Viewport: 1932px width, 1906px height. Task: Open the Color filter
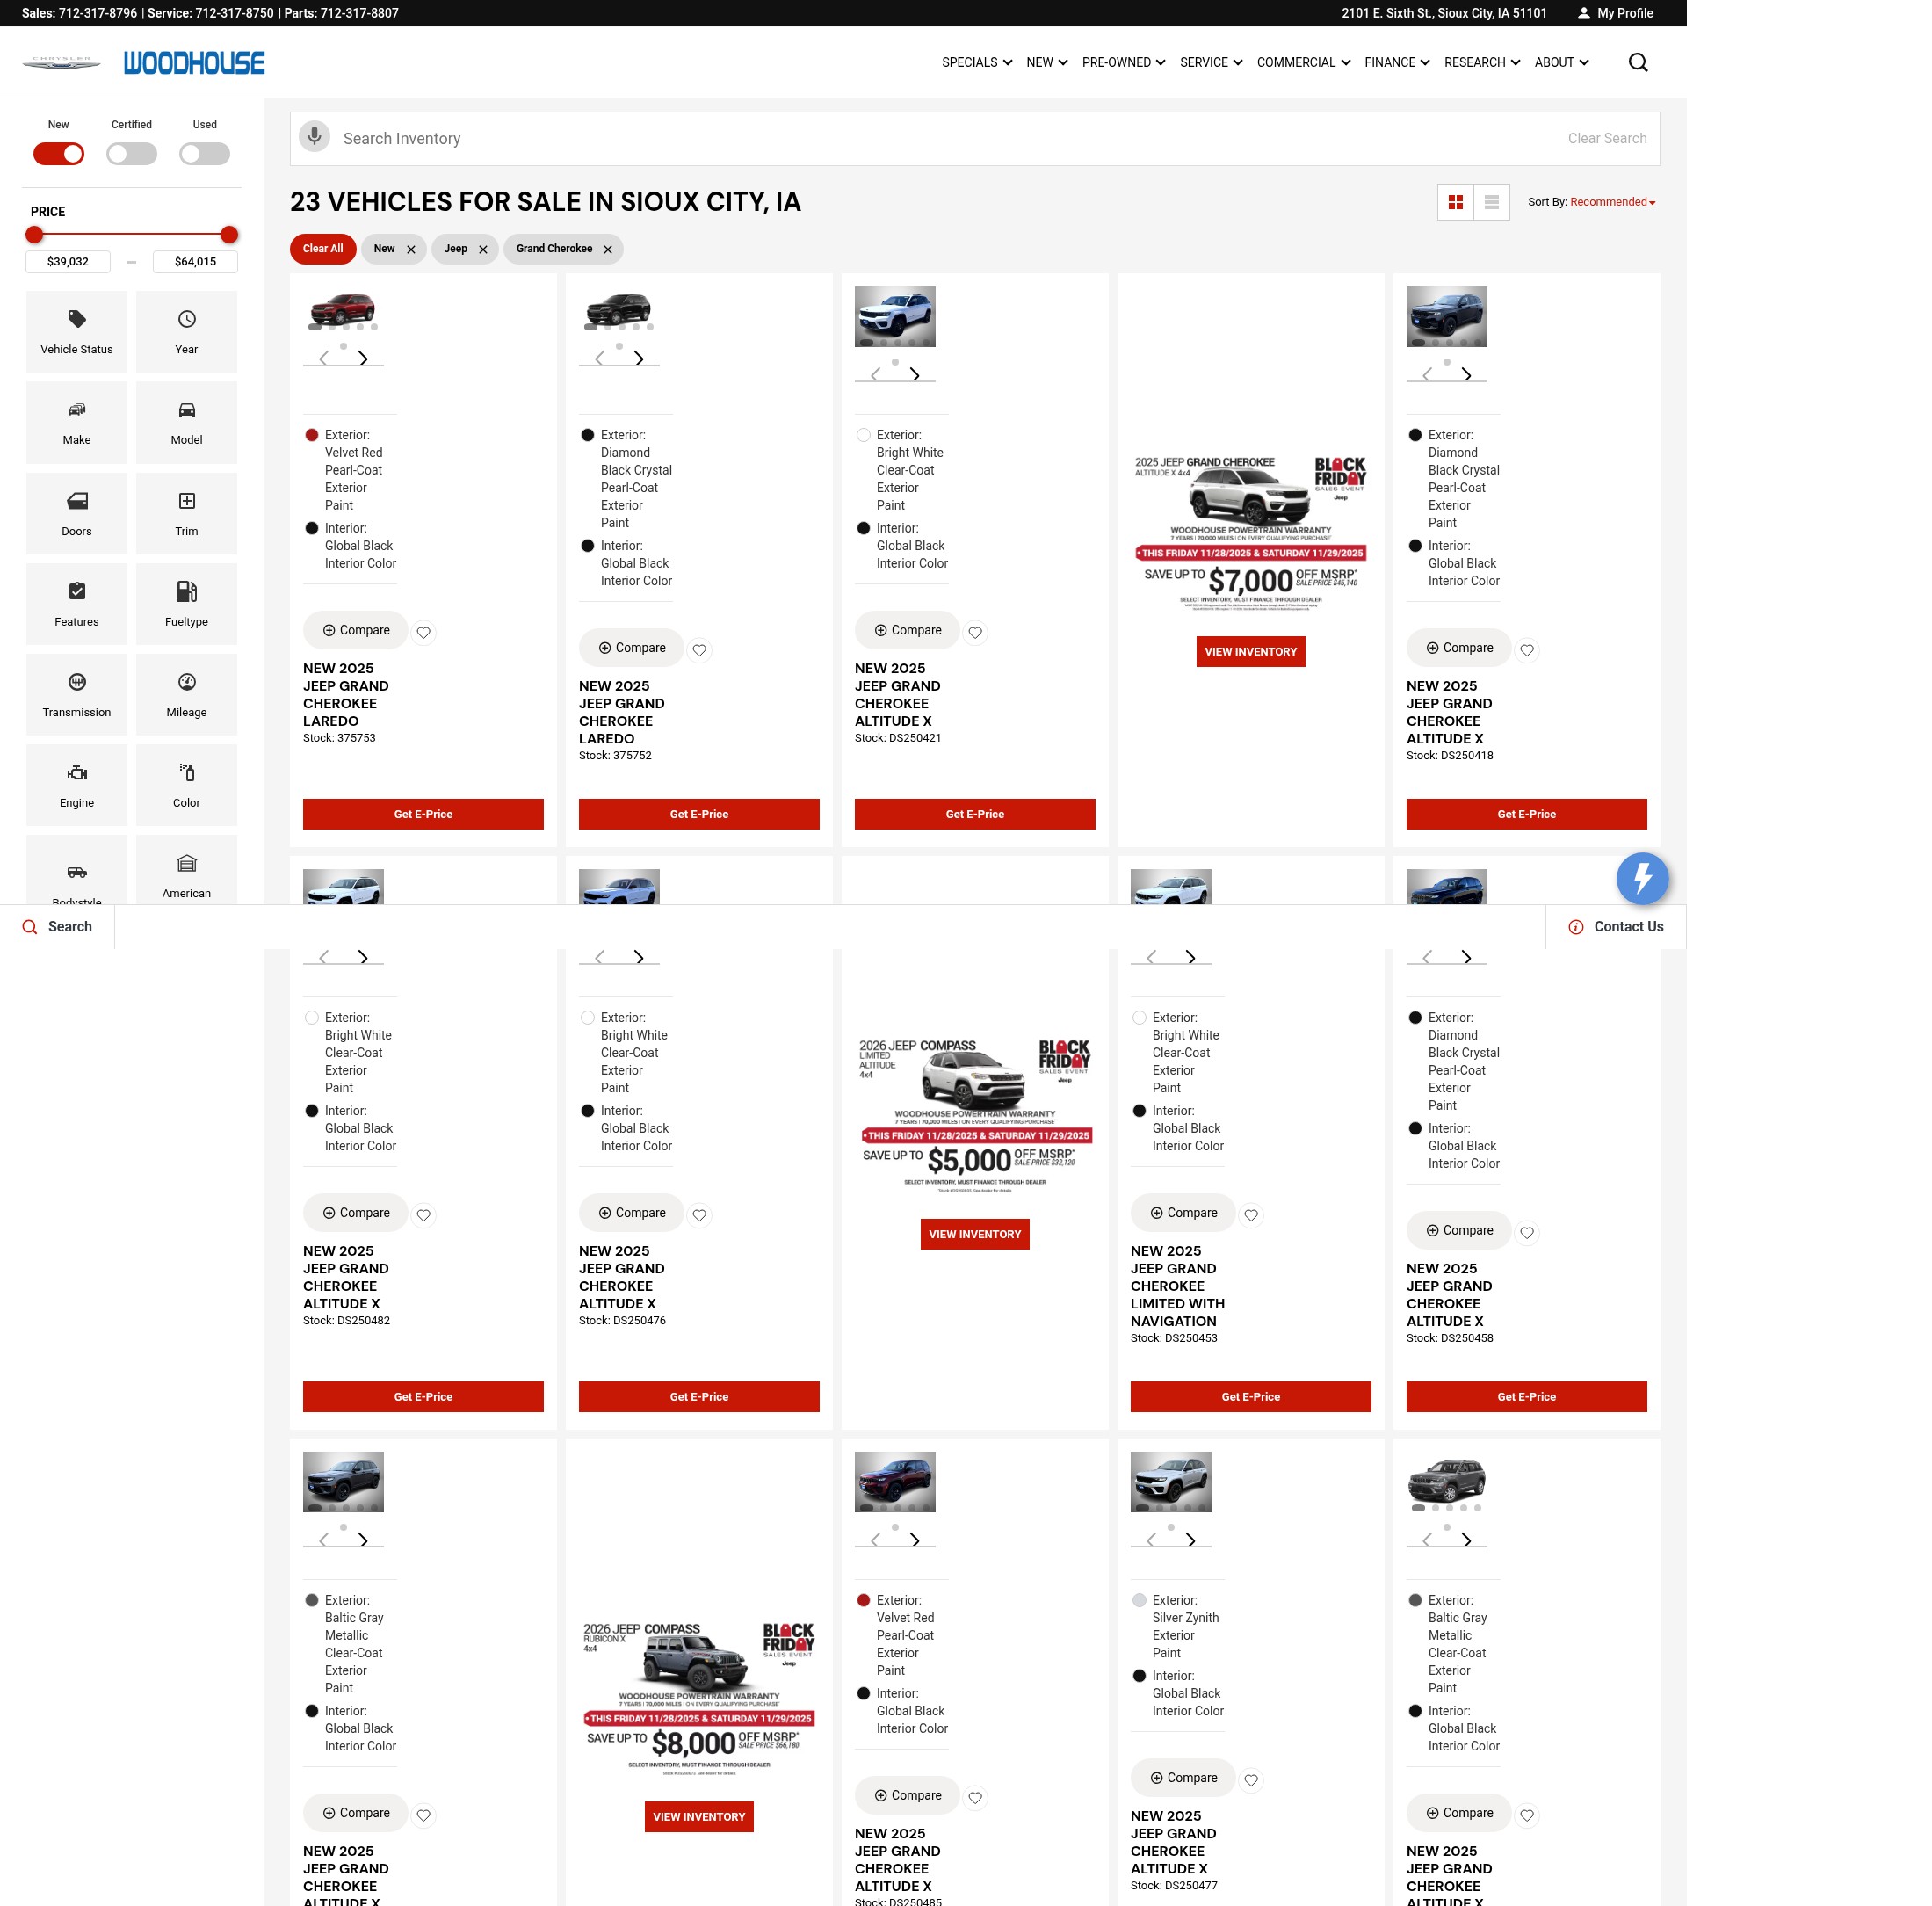[187, 786]
